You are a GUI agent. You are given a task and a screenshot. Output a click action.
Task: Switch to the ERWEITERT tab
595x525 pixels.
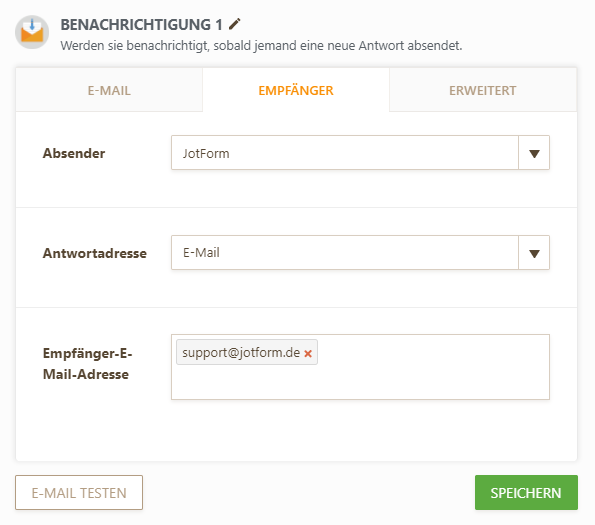483,90
